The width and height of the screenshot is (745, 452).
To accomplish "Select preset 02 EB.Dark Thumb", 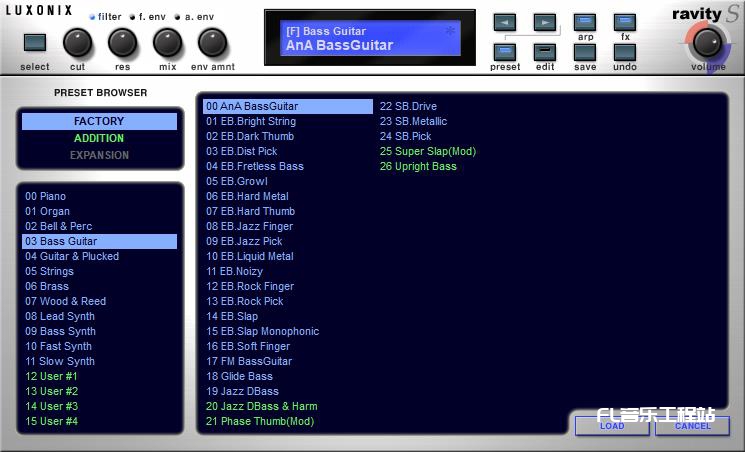I will 288,136.
